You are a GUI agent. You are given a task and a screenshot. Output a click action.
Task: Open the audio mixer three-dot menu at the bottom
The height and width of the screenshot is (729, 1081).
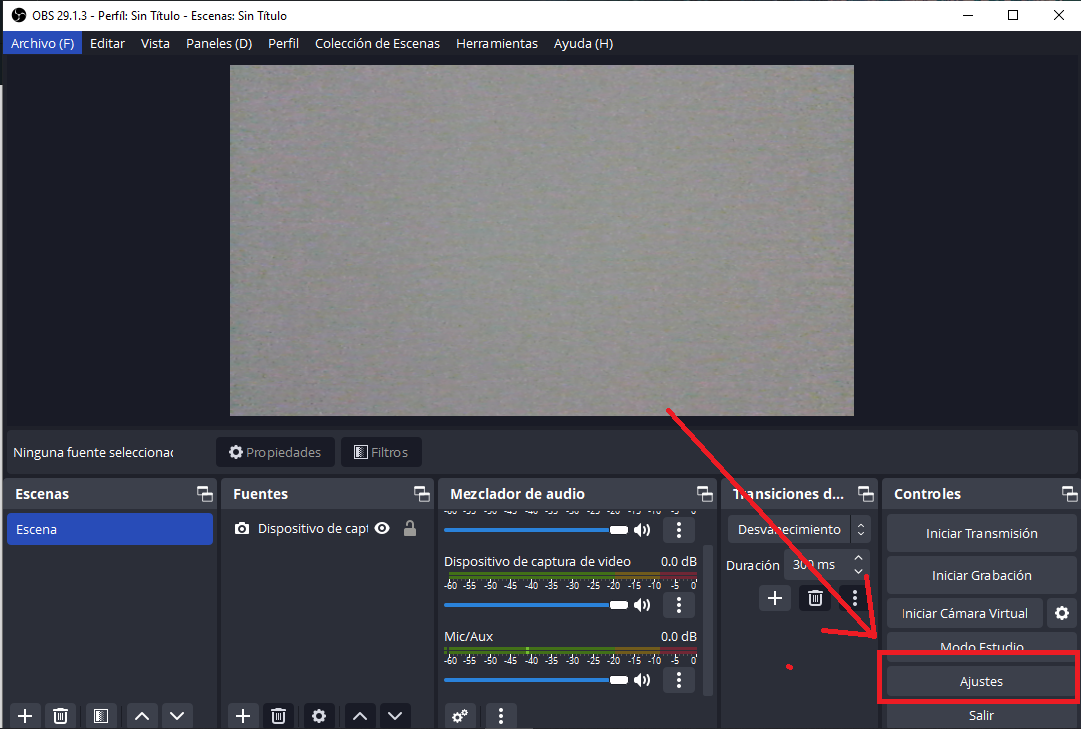point(500,715)
